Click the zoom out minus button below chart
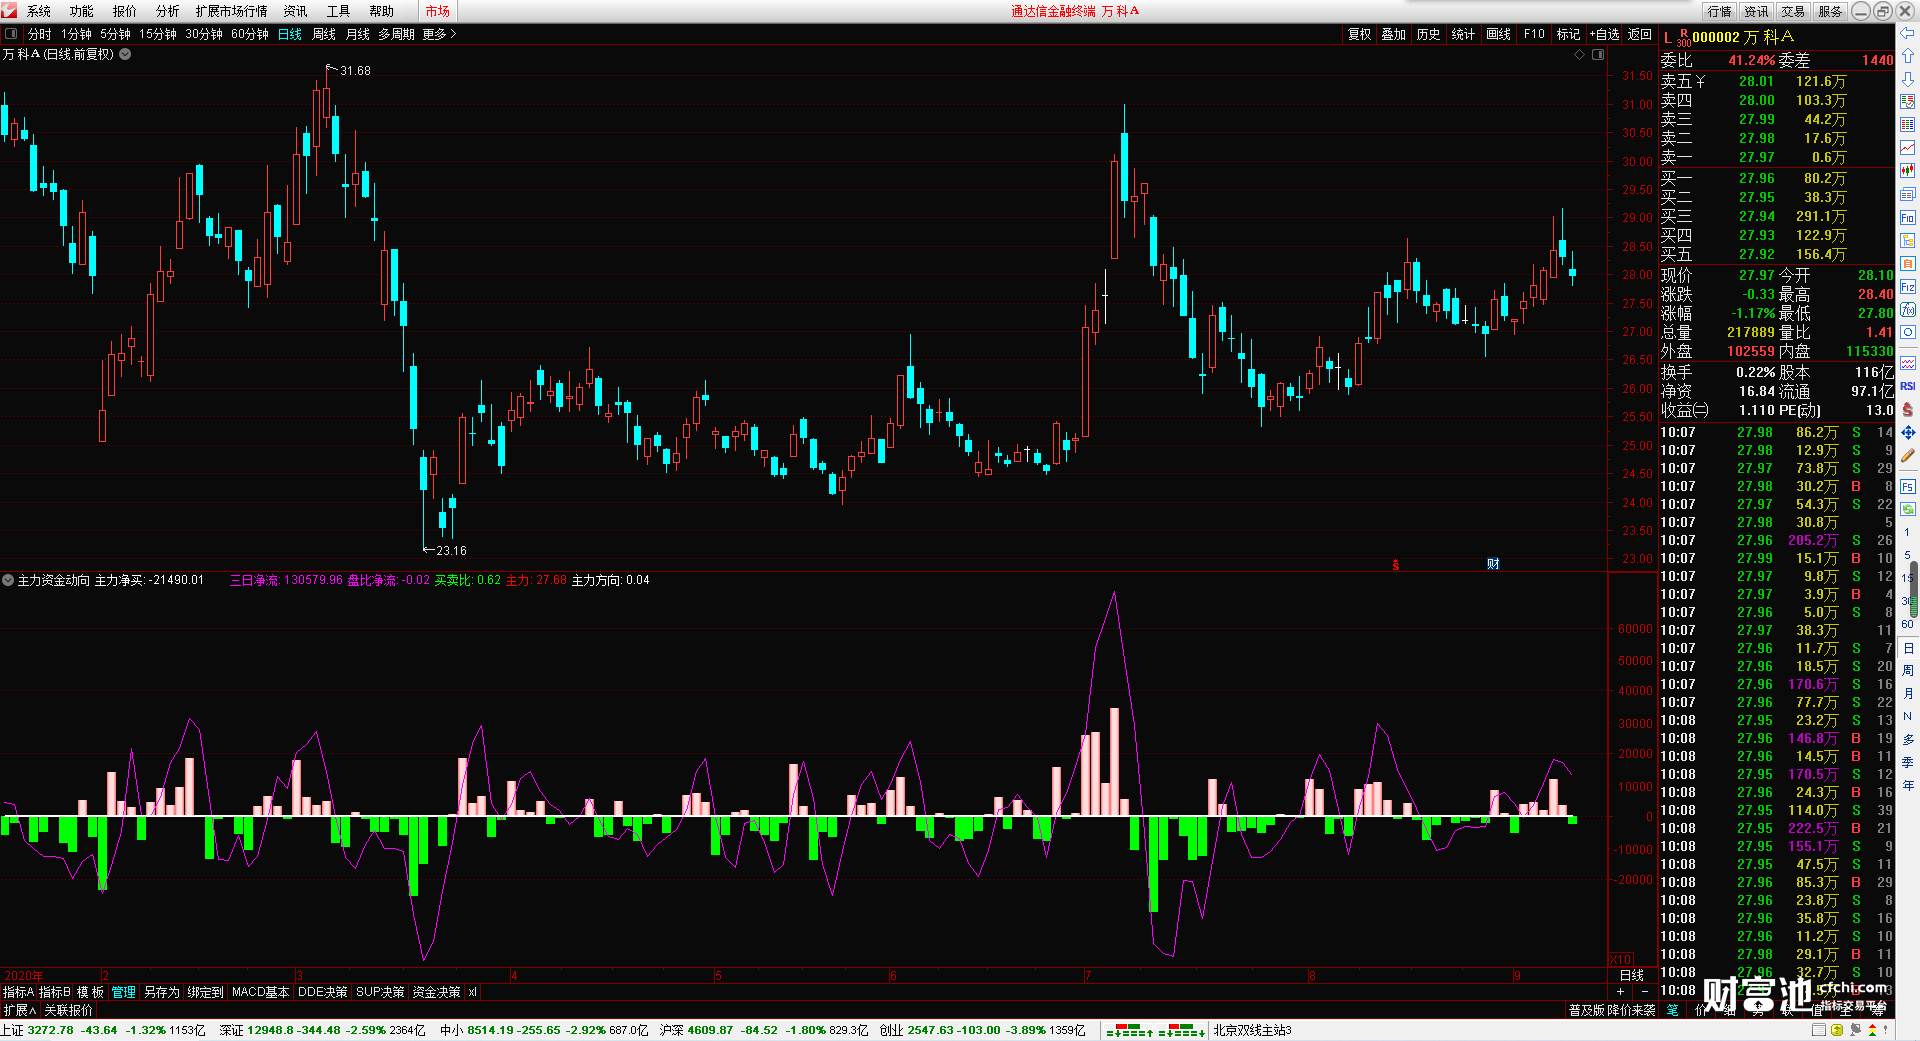 point(1645,992)
